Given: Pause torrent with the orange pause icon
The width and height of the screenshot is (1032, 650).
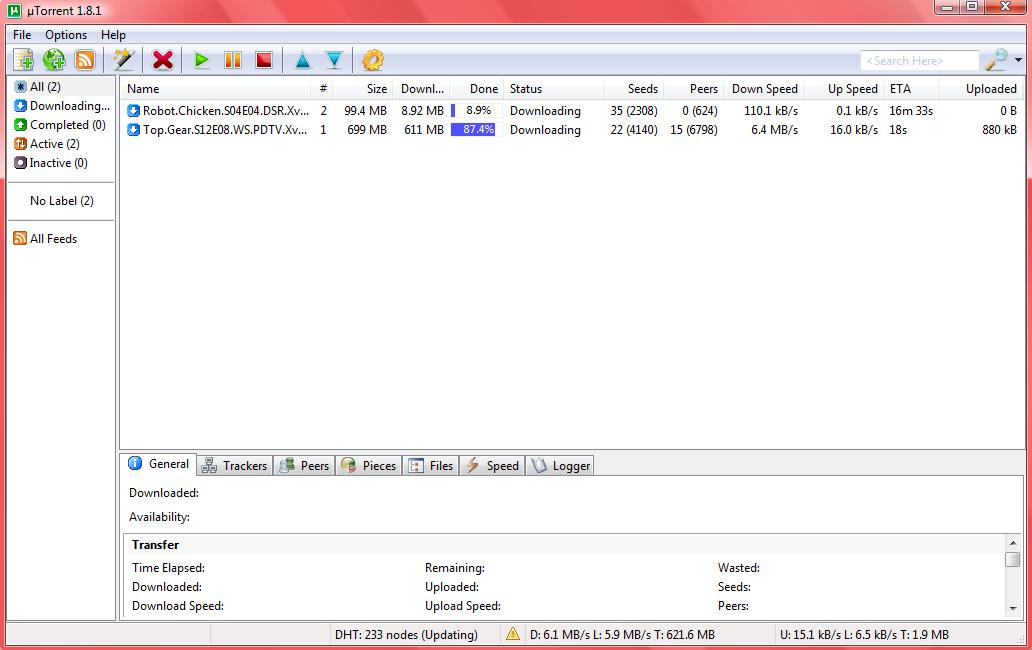Looking at the screenshot, I should pyautogui.click(x=233, y=61).
